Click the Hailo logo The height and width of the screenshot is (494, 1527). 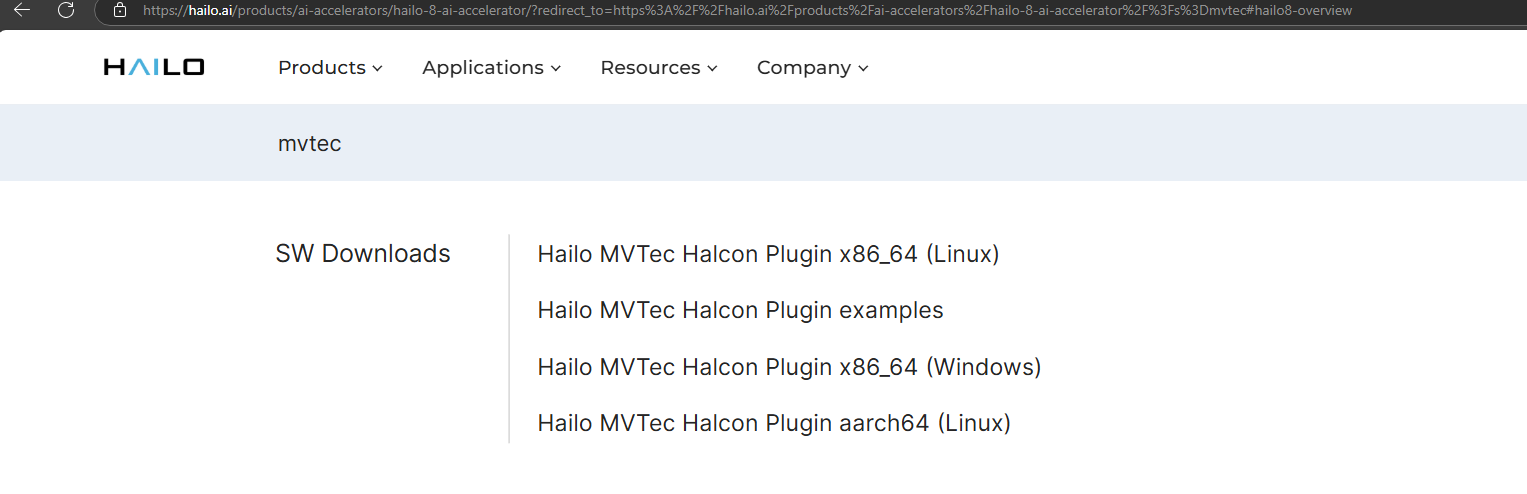[154, 67]
